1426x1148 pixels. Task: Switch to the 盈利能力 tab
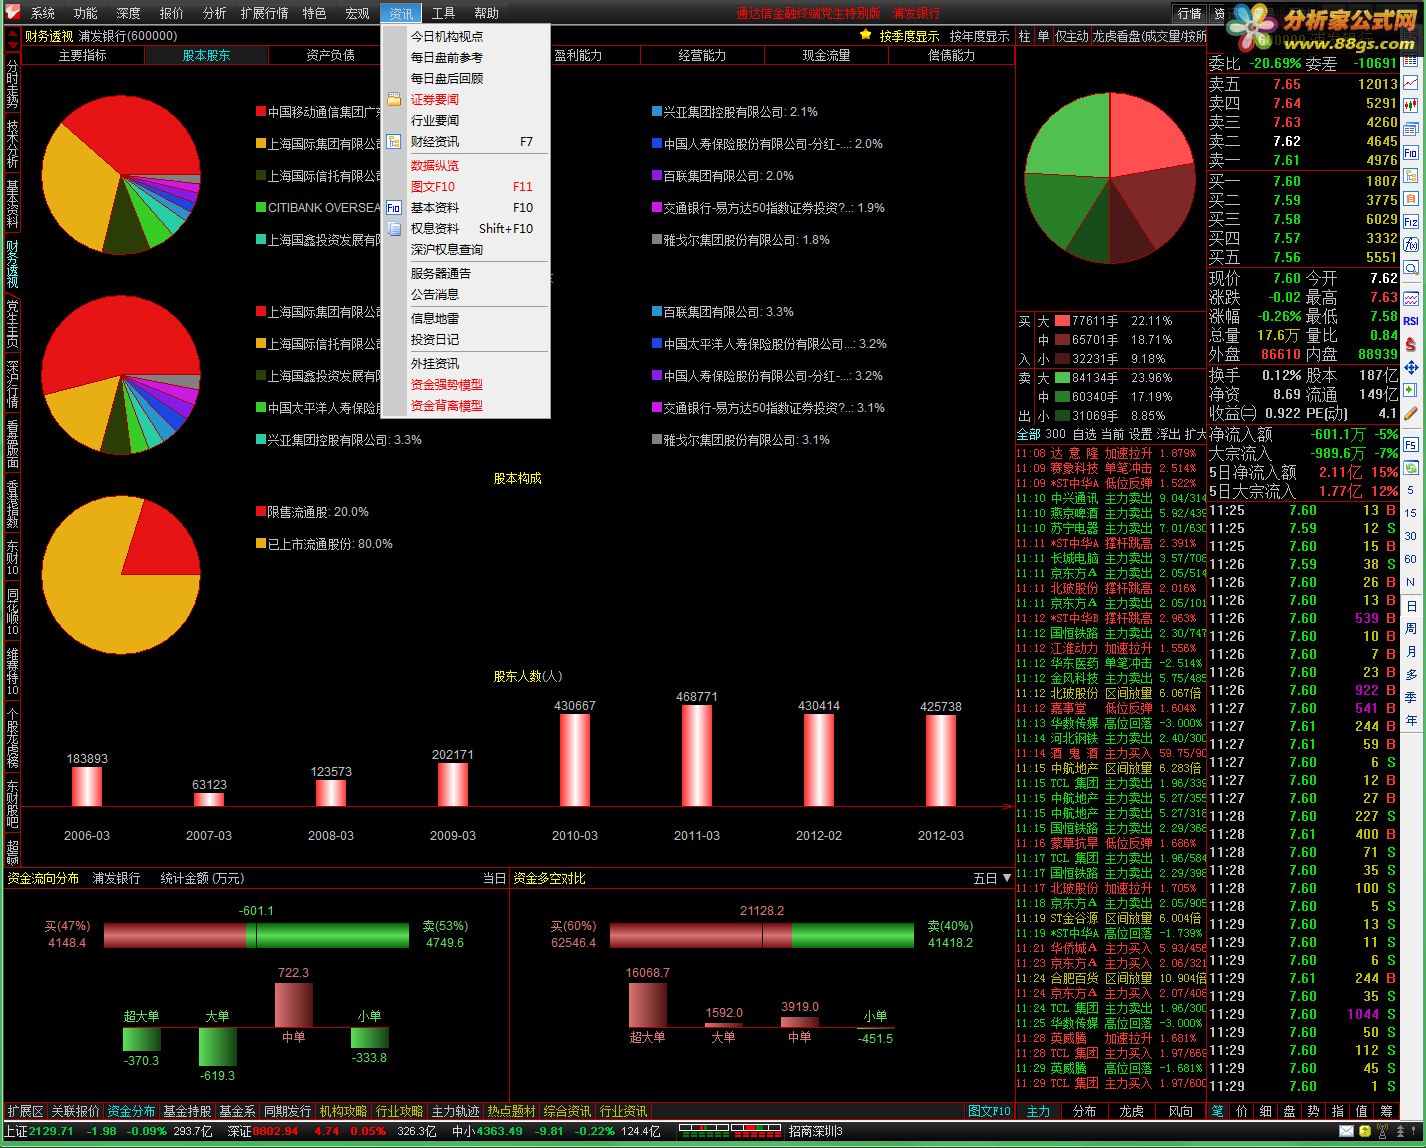579,55
